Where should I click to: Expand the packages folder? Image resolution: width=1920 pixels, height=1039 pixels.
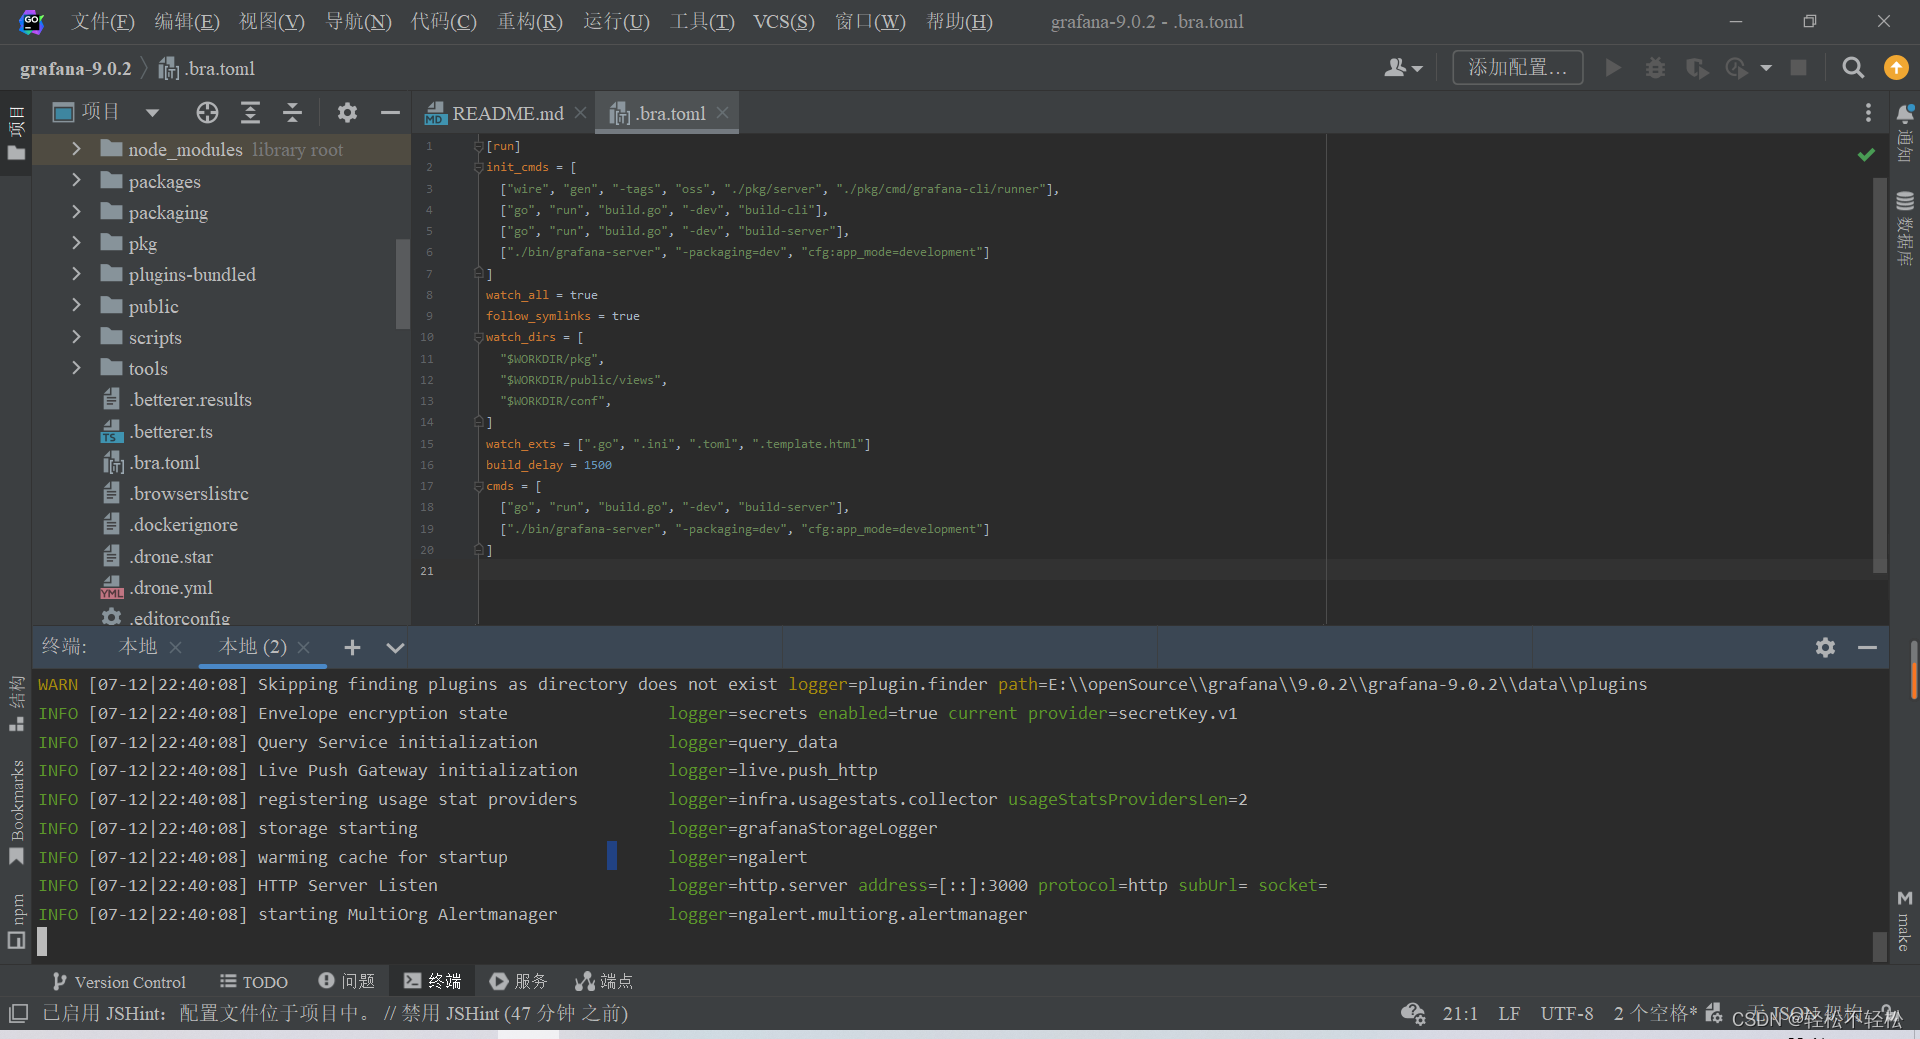76,181
